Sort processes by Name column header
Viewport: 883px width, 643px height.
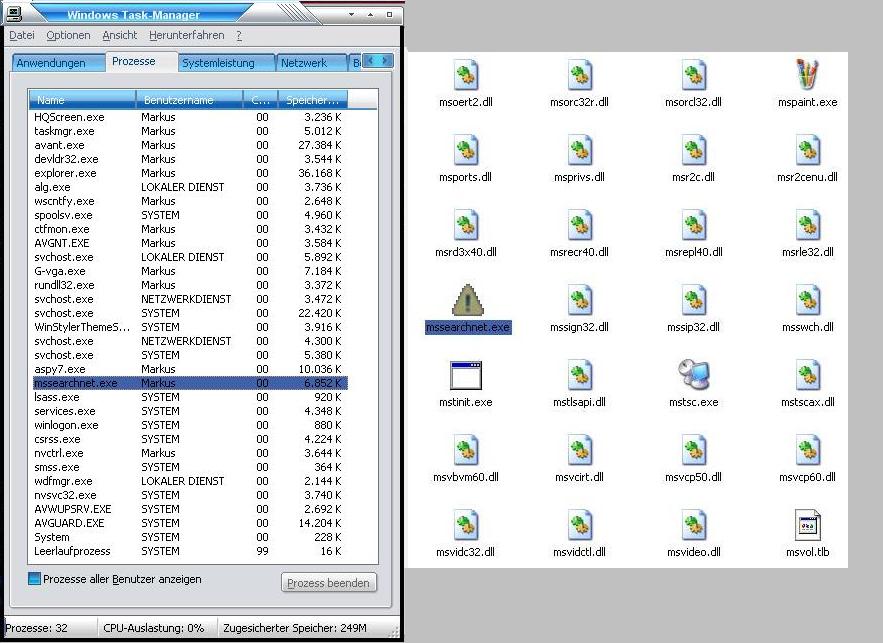82,100
